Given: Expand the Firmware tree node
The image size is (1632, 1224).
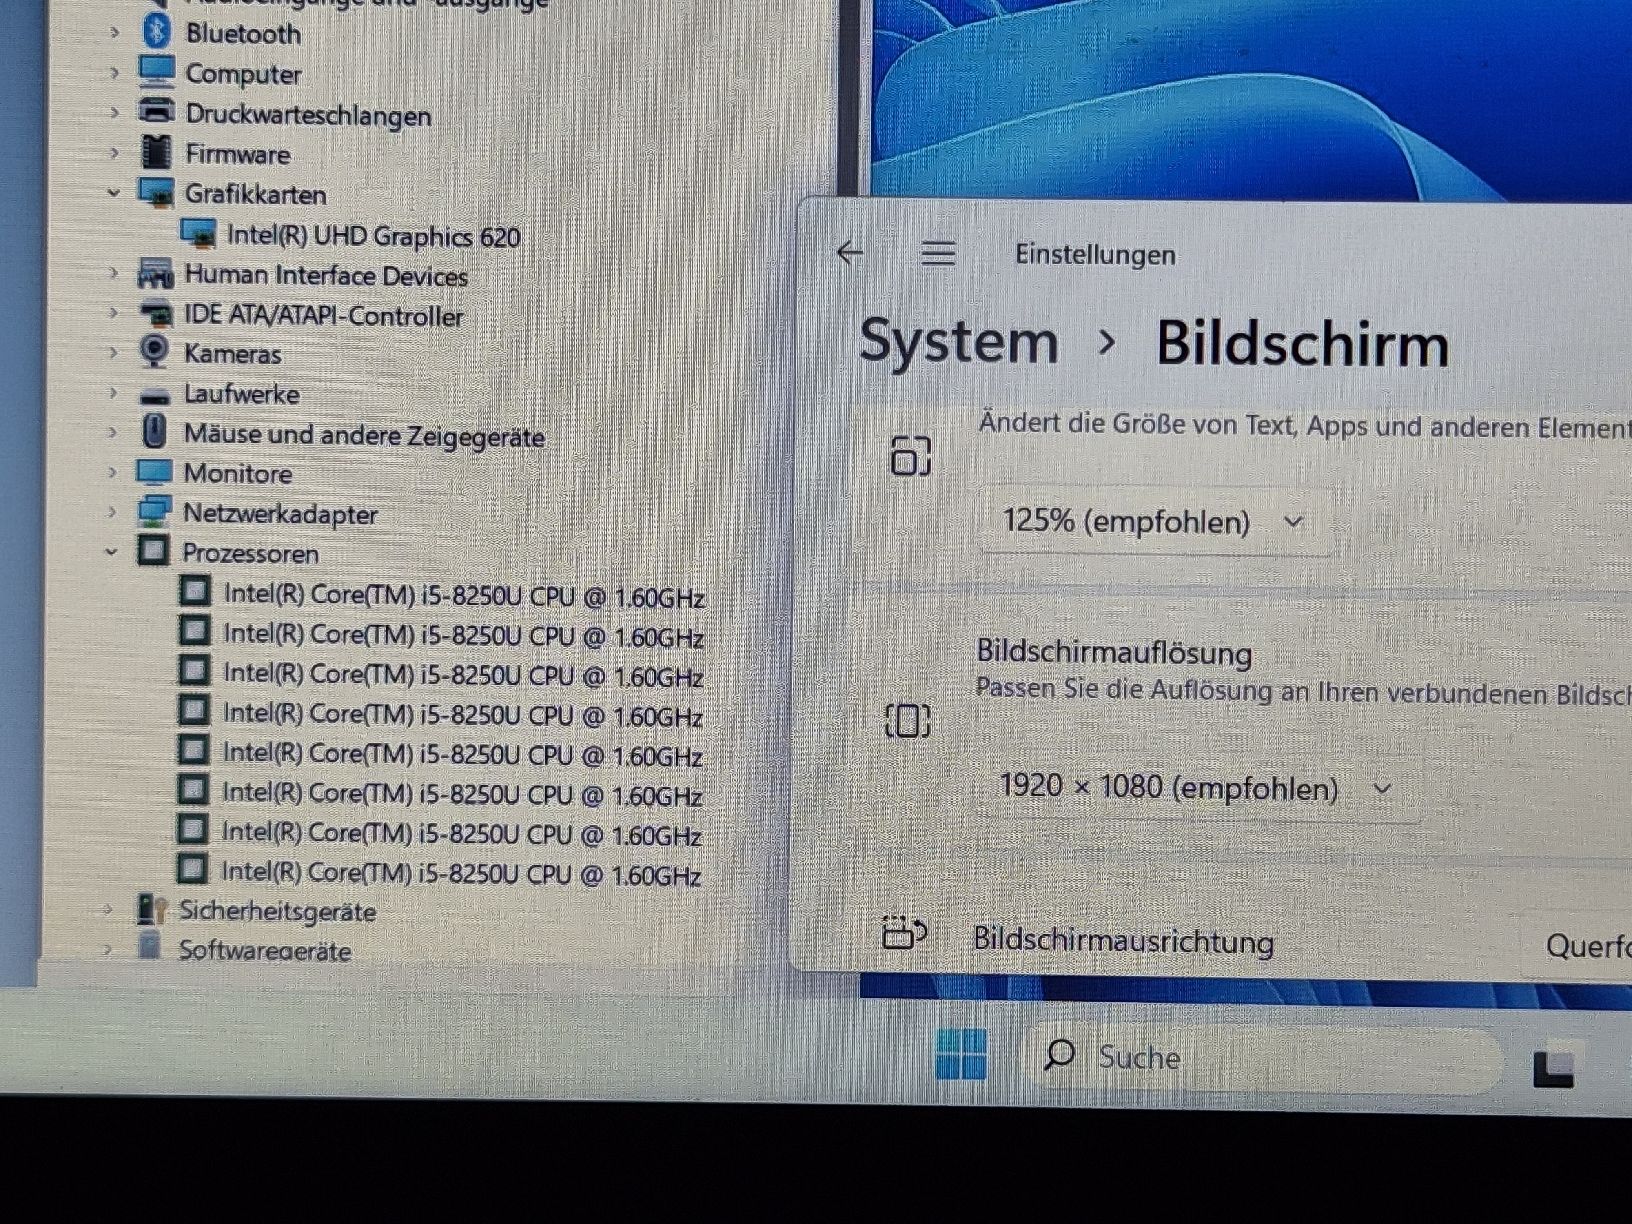Looking at the screenshot, I should pos(114,153).
